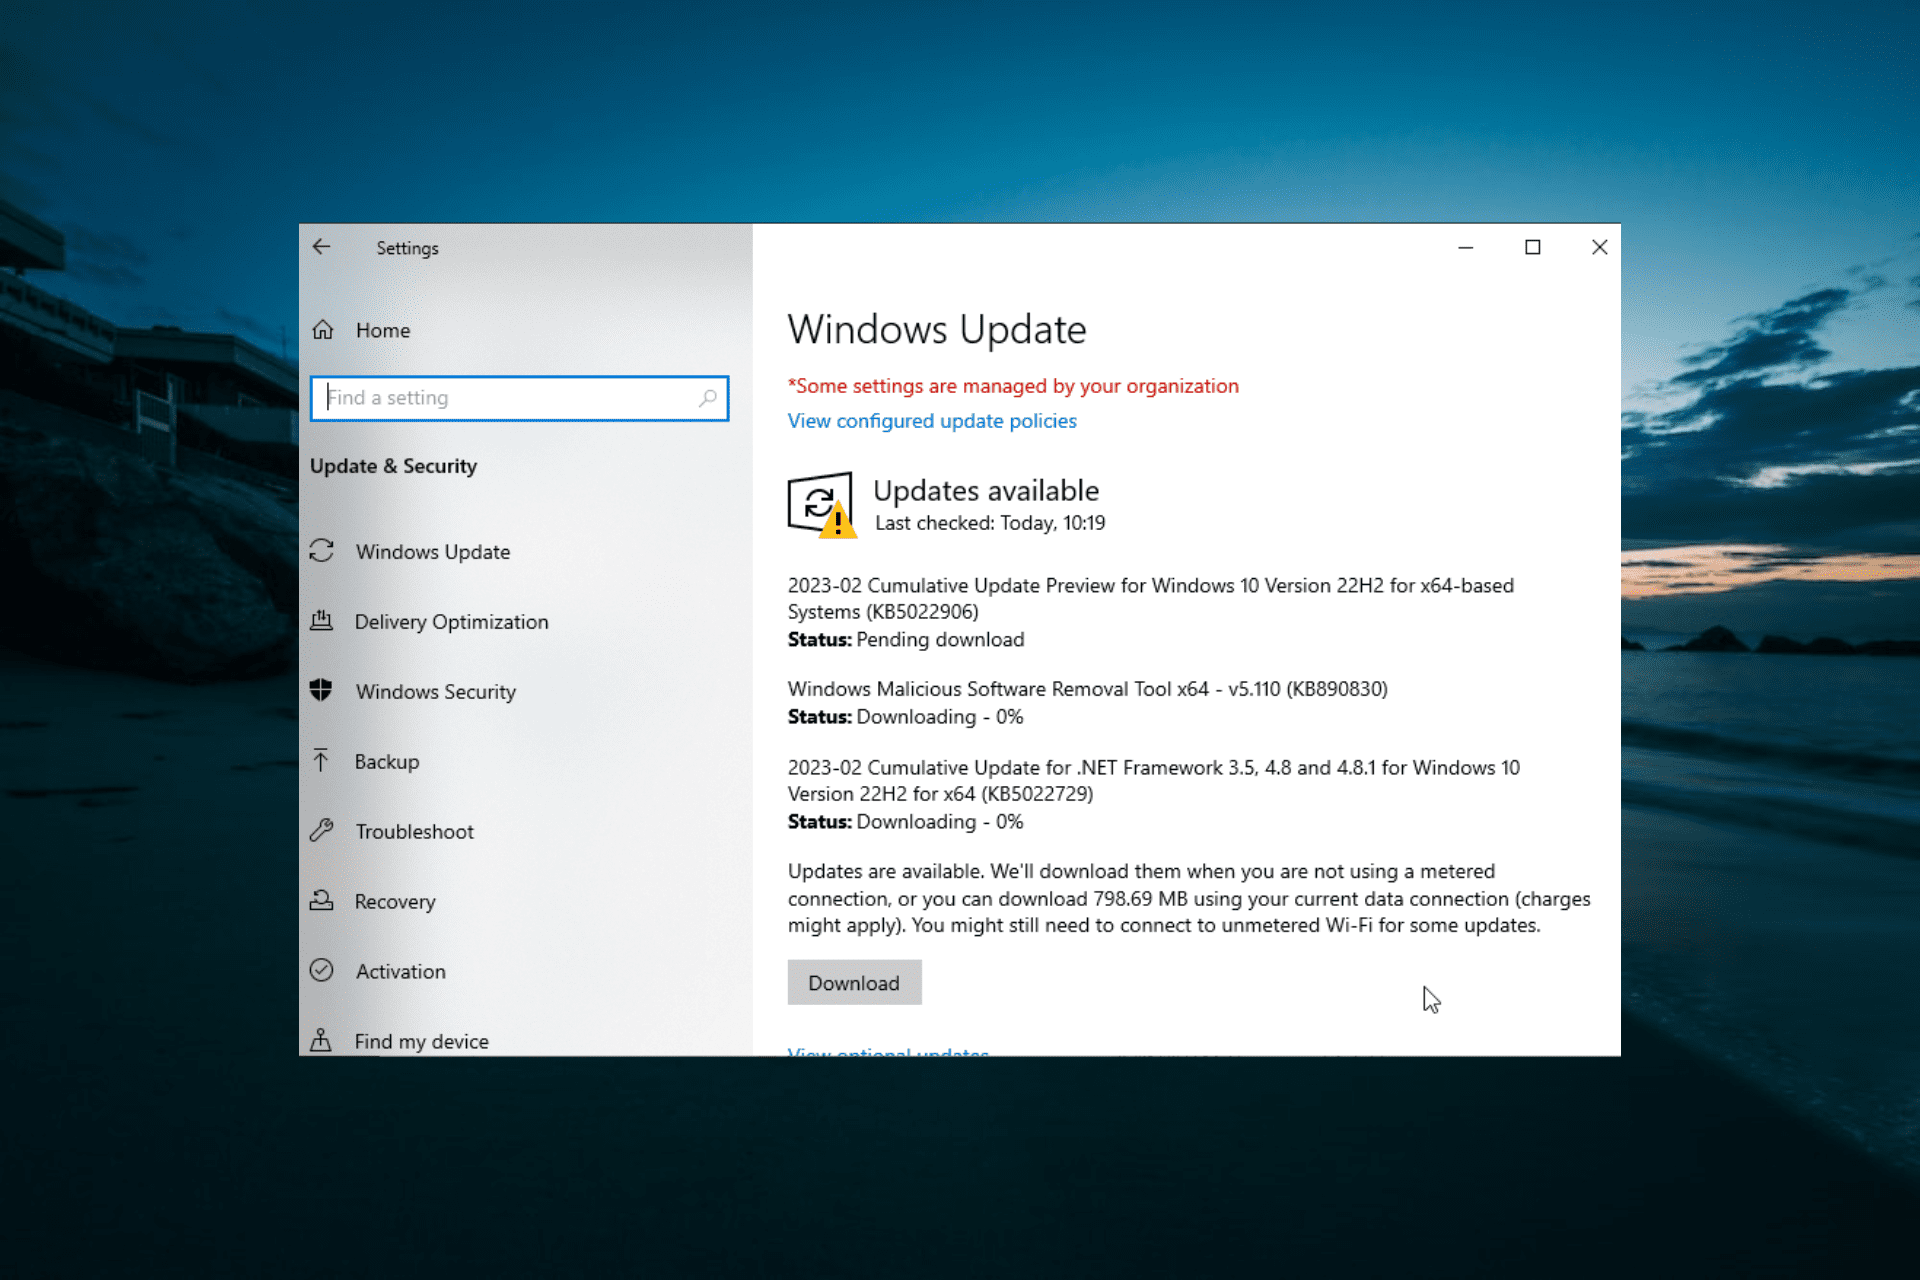Click the .NET Framework KB5022729 update entry
Viewport: 1920px width, 1280px height.
(x=1154, y=780)
